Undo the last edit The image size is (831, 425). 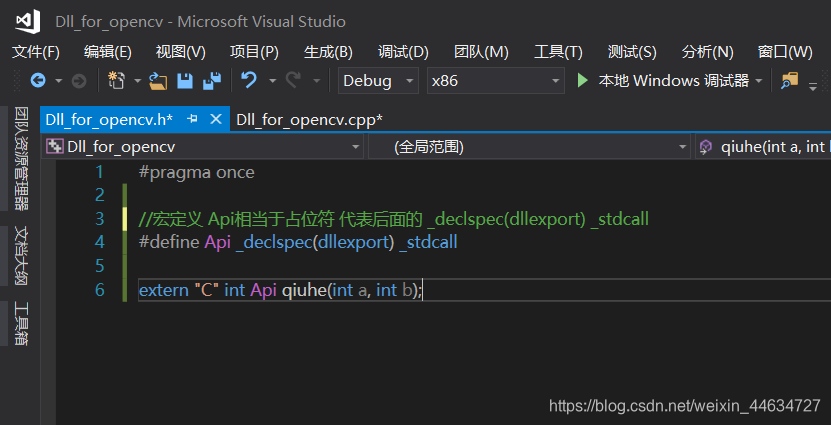pyautogui.click(x=249, y=81)
